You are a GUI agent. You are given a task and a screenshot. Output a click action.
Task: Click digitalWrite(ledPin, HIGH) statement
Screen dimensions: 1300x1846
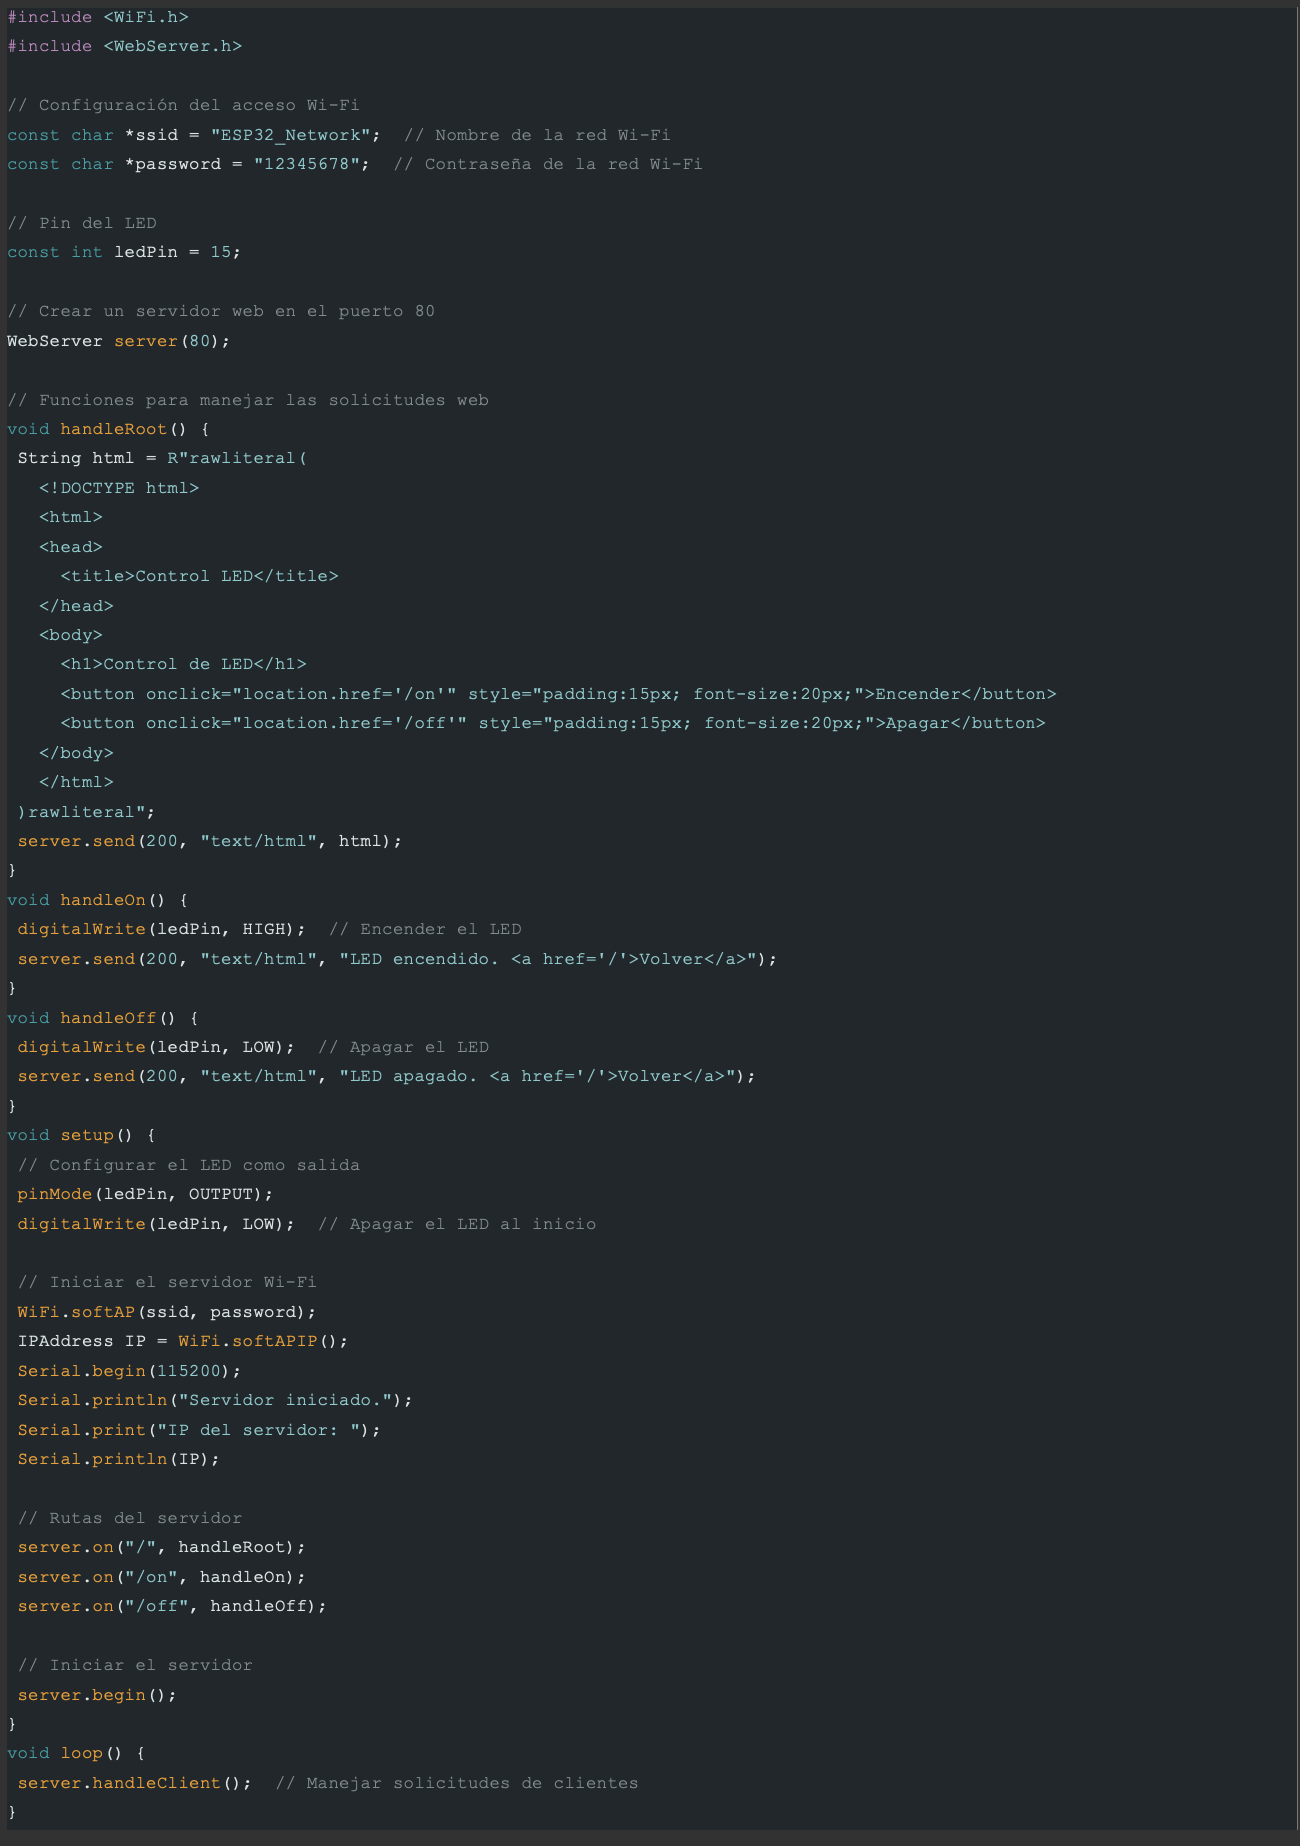pos(161,929)
